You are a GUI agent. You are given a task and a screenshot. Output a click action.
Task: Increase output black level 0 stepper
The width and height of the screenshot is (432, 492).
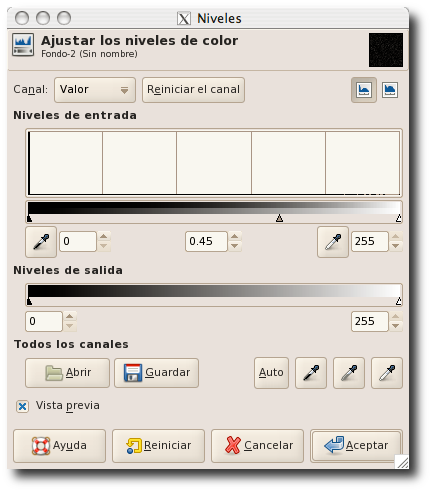[x=69, y=316]
